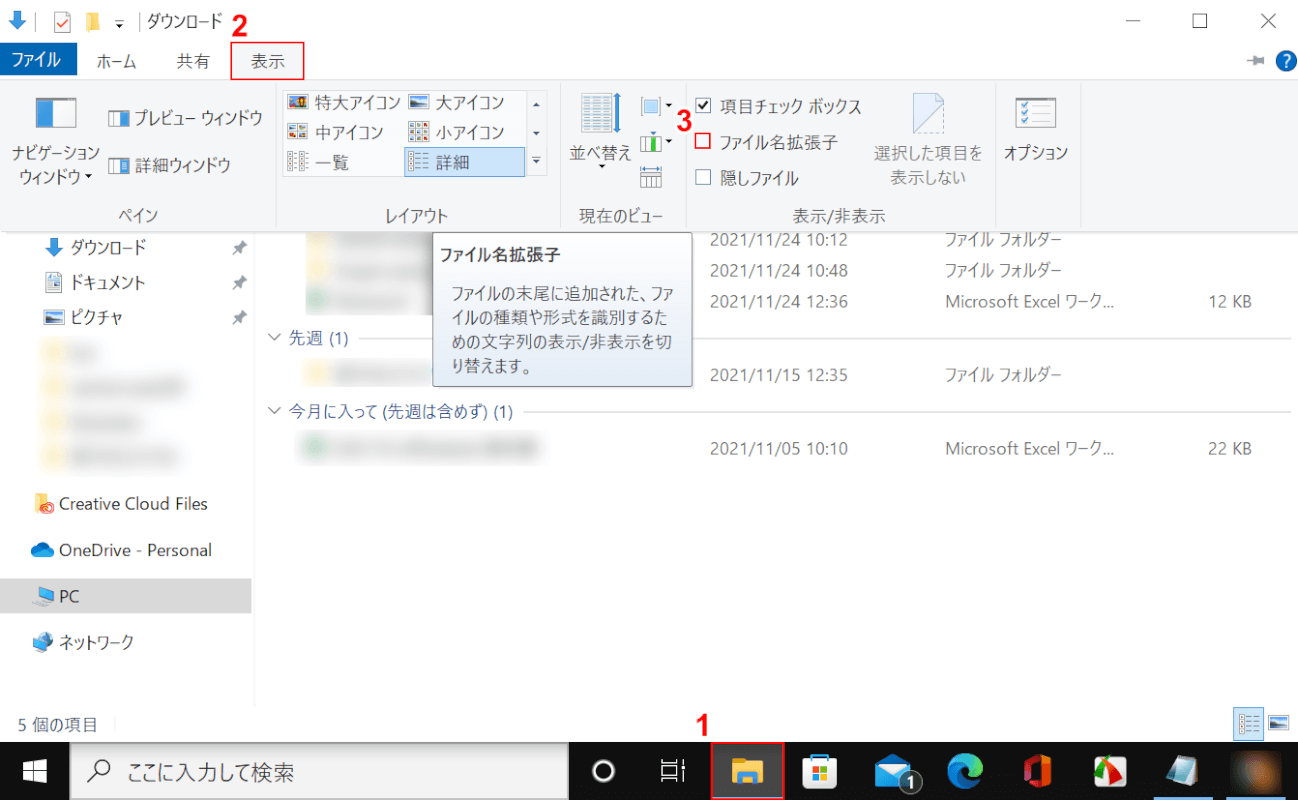Open the Add columns dropdown icon
Image resolution: width=1298 pixels, height=800 pixels.
(x=656, y=141)
